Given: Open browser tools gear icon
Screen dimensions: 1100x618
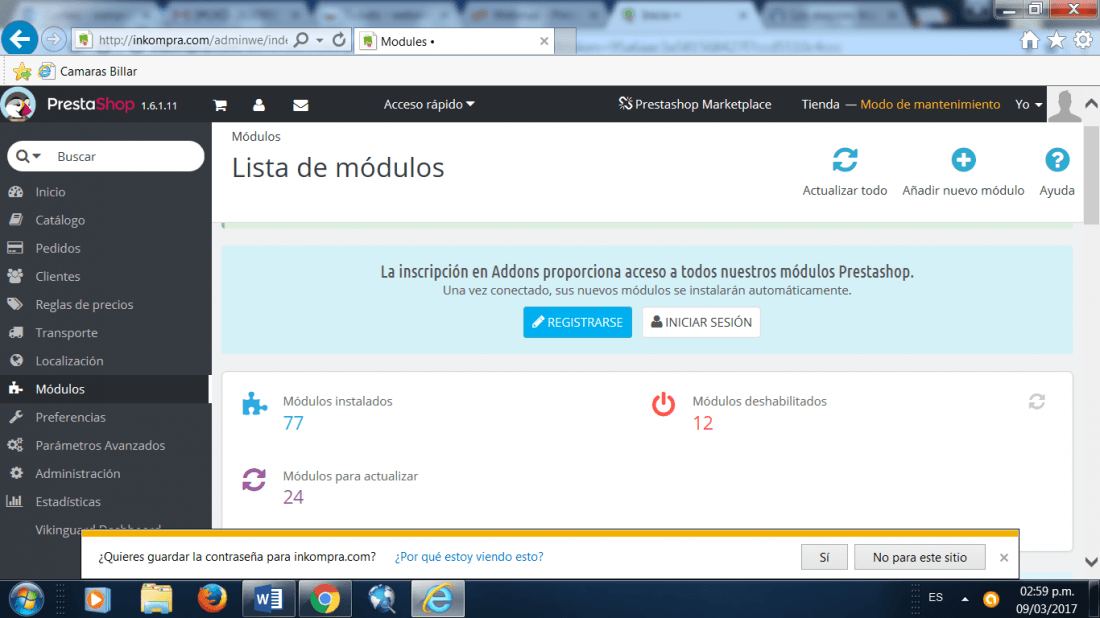Looking at the screenshot, I should pyautogui.click(x=1083, y=40).
